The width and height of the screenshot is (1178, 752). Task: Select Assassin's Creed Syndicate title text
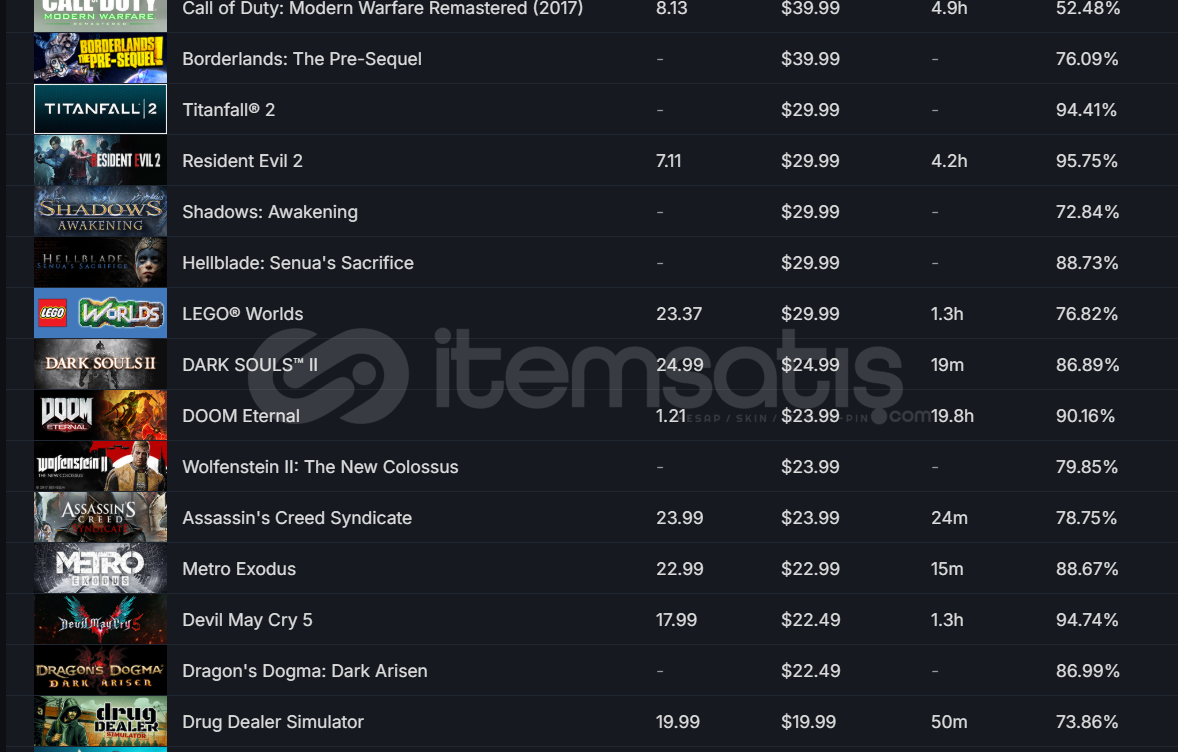tap(297, 518)
